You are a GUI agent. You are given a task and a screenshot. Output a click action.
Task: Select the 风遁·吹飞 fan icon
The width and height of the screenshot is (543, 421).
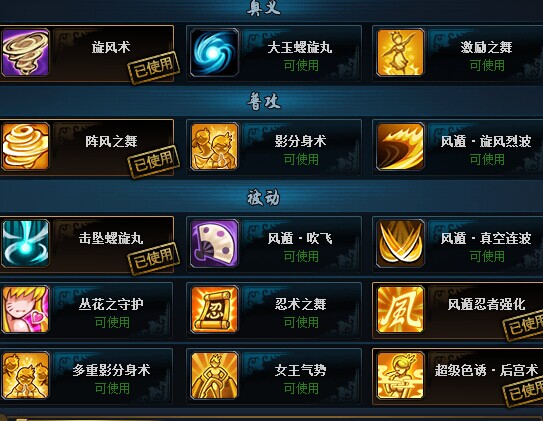tap(214, 244)
